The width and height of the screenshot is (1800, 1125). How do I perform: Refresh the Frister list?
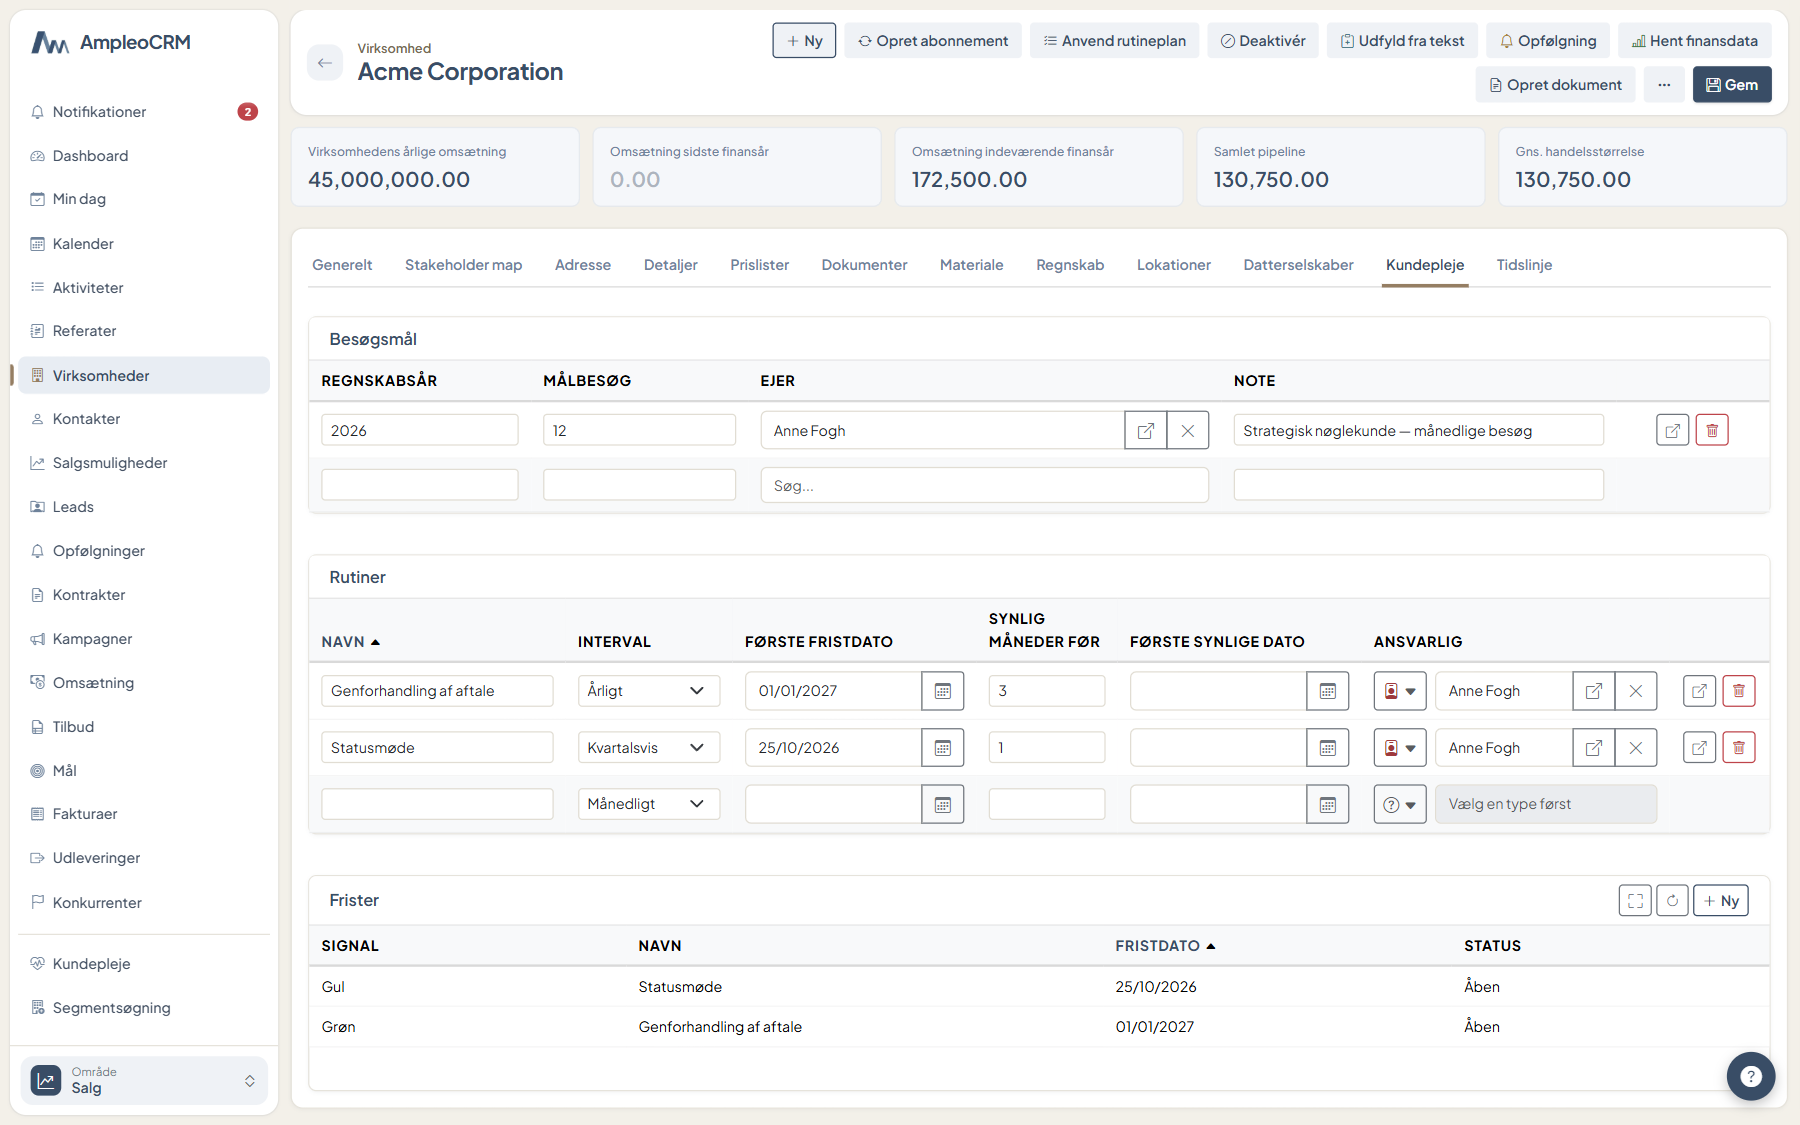pyautogui.click(x=1672, y=900)
